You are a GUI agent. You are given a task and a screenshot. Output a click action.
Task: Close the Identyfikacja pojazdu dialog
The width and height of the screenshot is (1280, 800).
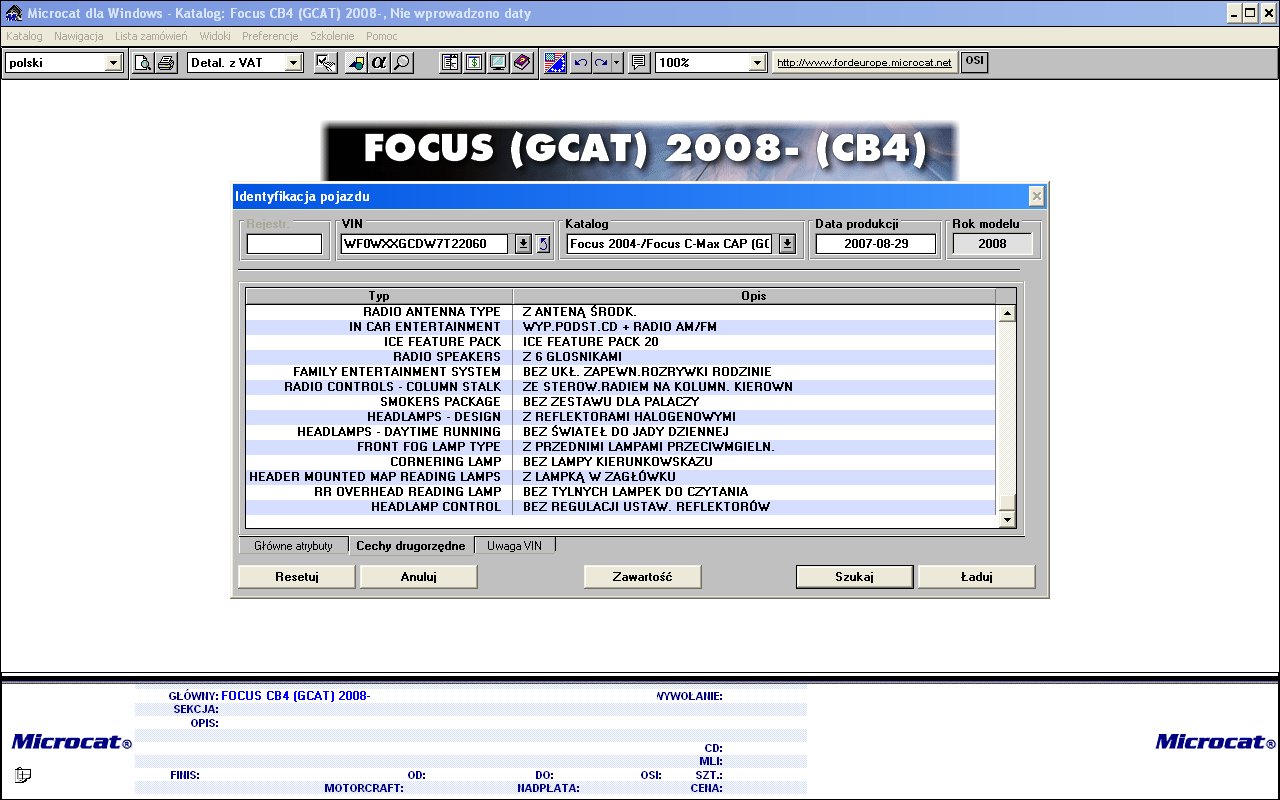pyautogui.click(x=1037, y=196)
